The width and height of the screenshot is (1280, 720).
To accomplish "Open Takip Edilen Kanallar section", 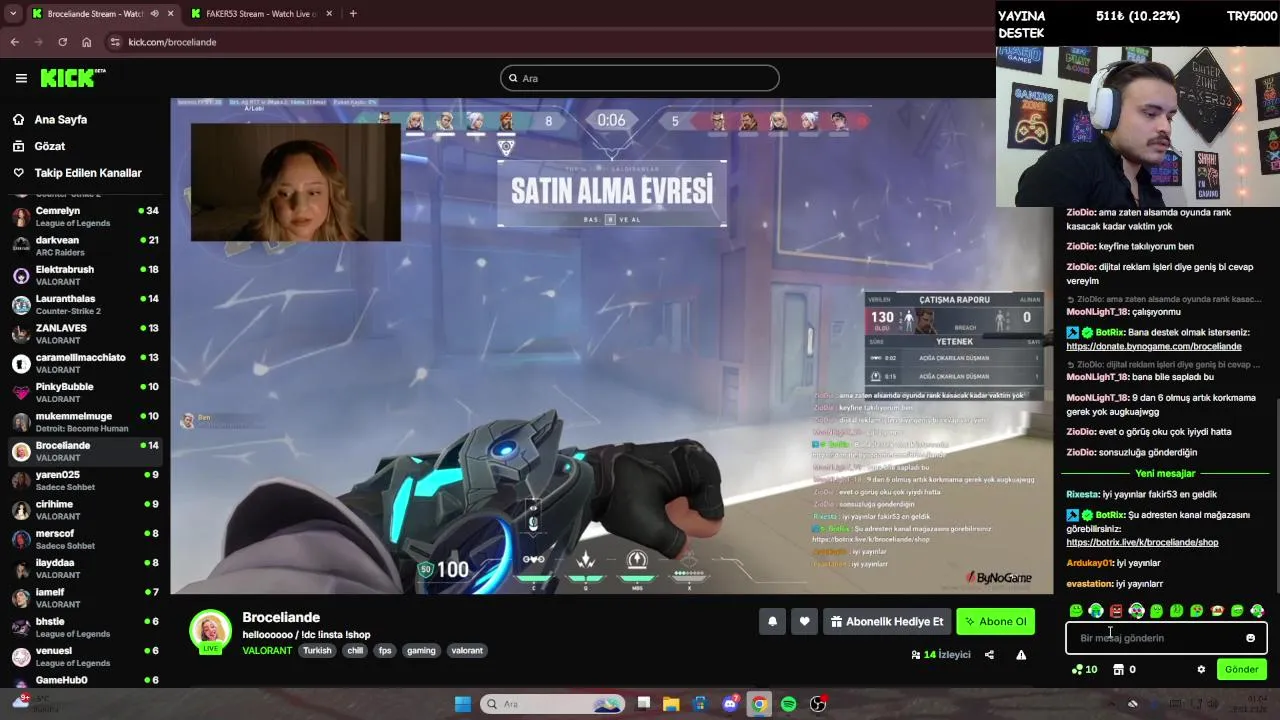I will pos(88,173).
